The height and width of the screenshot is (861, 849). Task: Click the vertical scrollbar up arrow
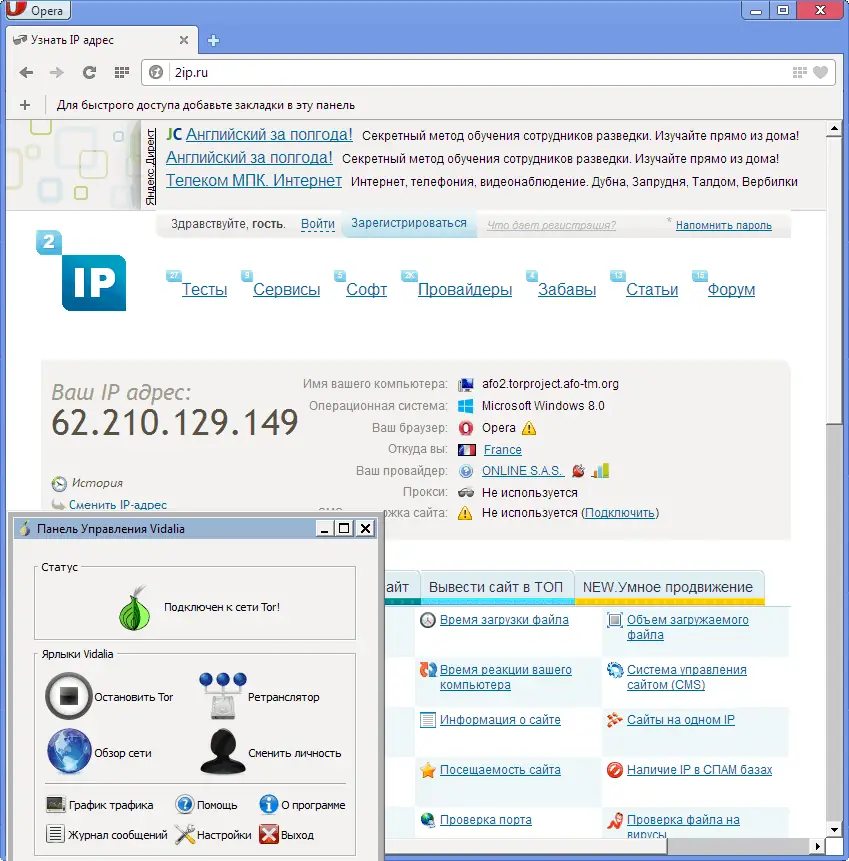pos(834,128)
